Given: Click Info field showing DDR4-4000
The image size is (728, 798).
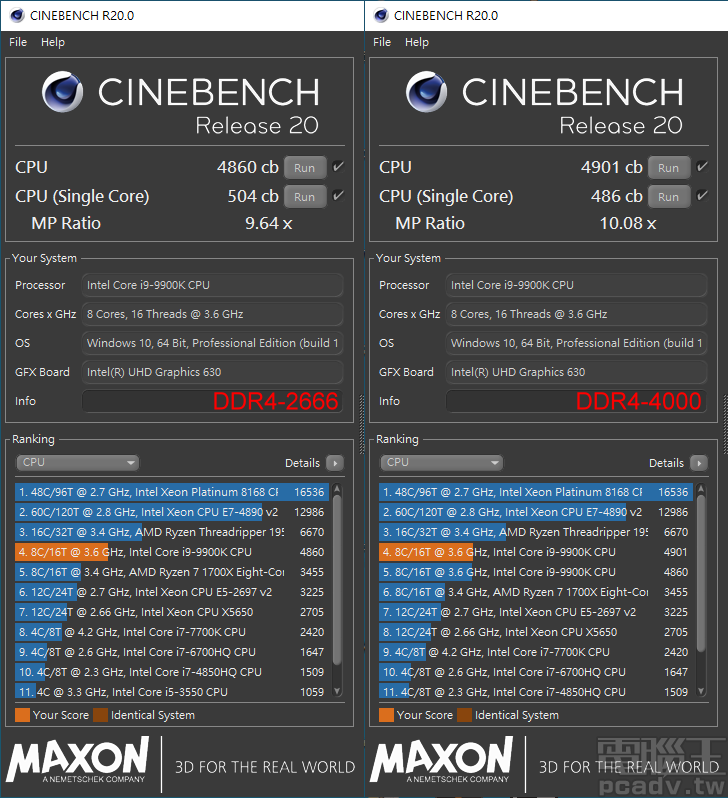Looking at the screenshot, I should pos(576,401).
